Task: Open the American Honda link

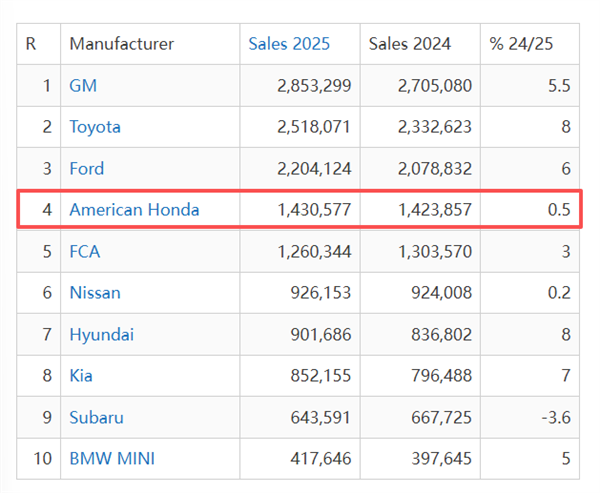Action: tap(134, 210)
